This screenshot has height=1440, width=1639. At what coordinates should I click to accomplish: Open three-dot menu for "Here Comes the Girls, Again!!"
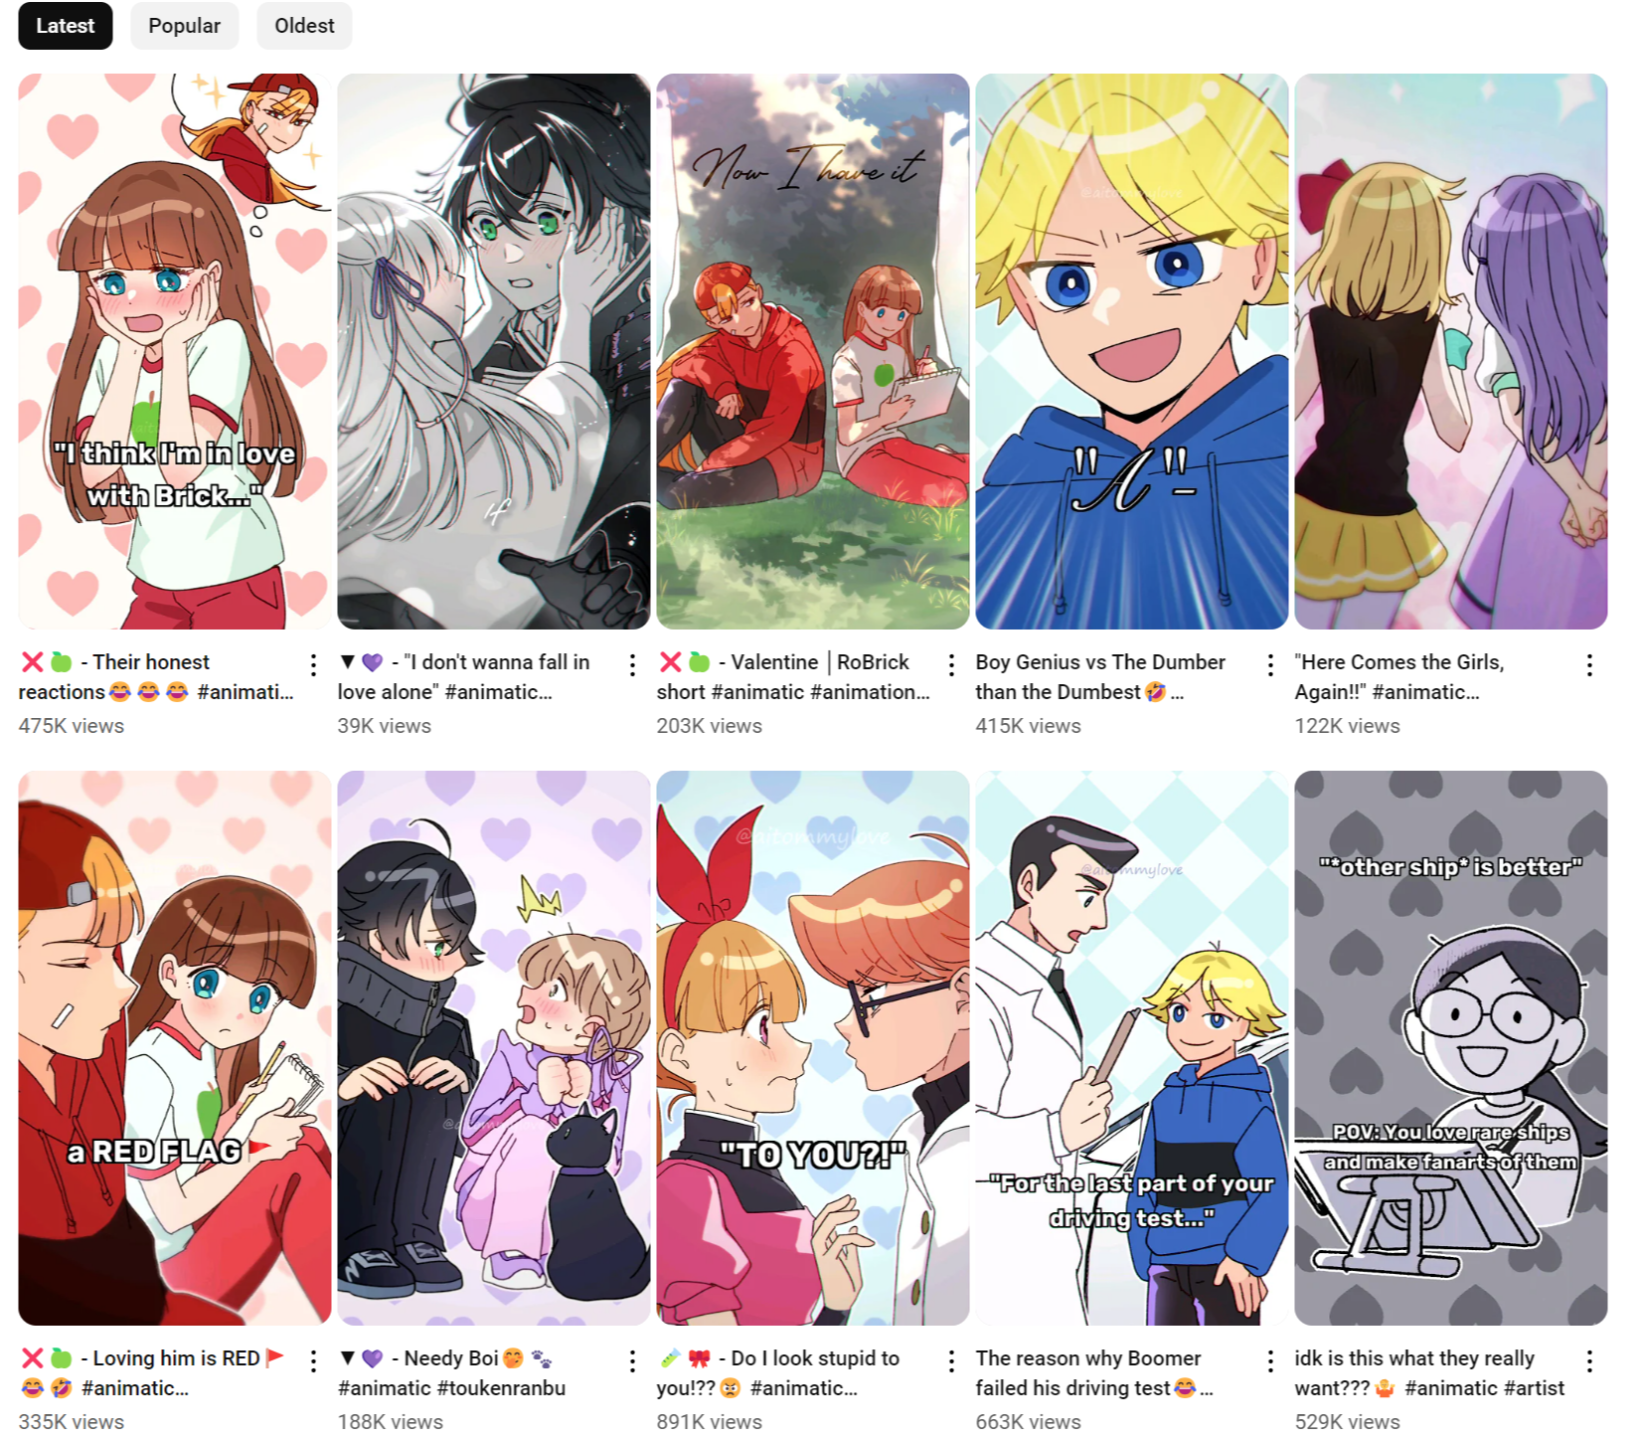click(1589, 665)
